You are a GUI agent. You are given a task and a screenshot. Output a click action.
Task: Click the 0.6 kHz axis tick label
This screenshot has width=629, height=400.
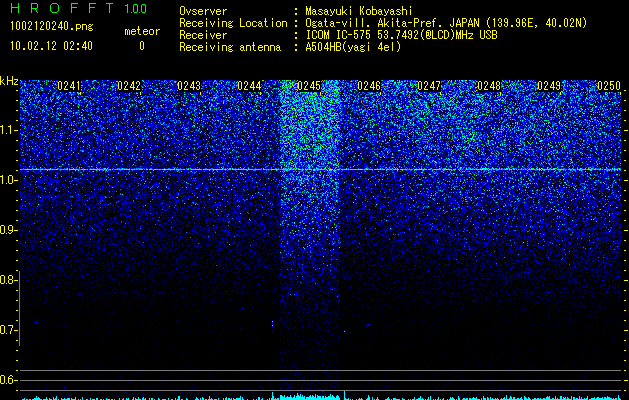pos(8,380)
